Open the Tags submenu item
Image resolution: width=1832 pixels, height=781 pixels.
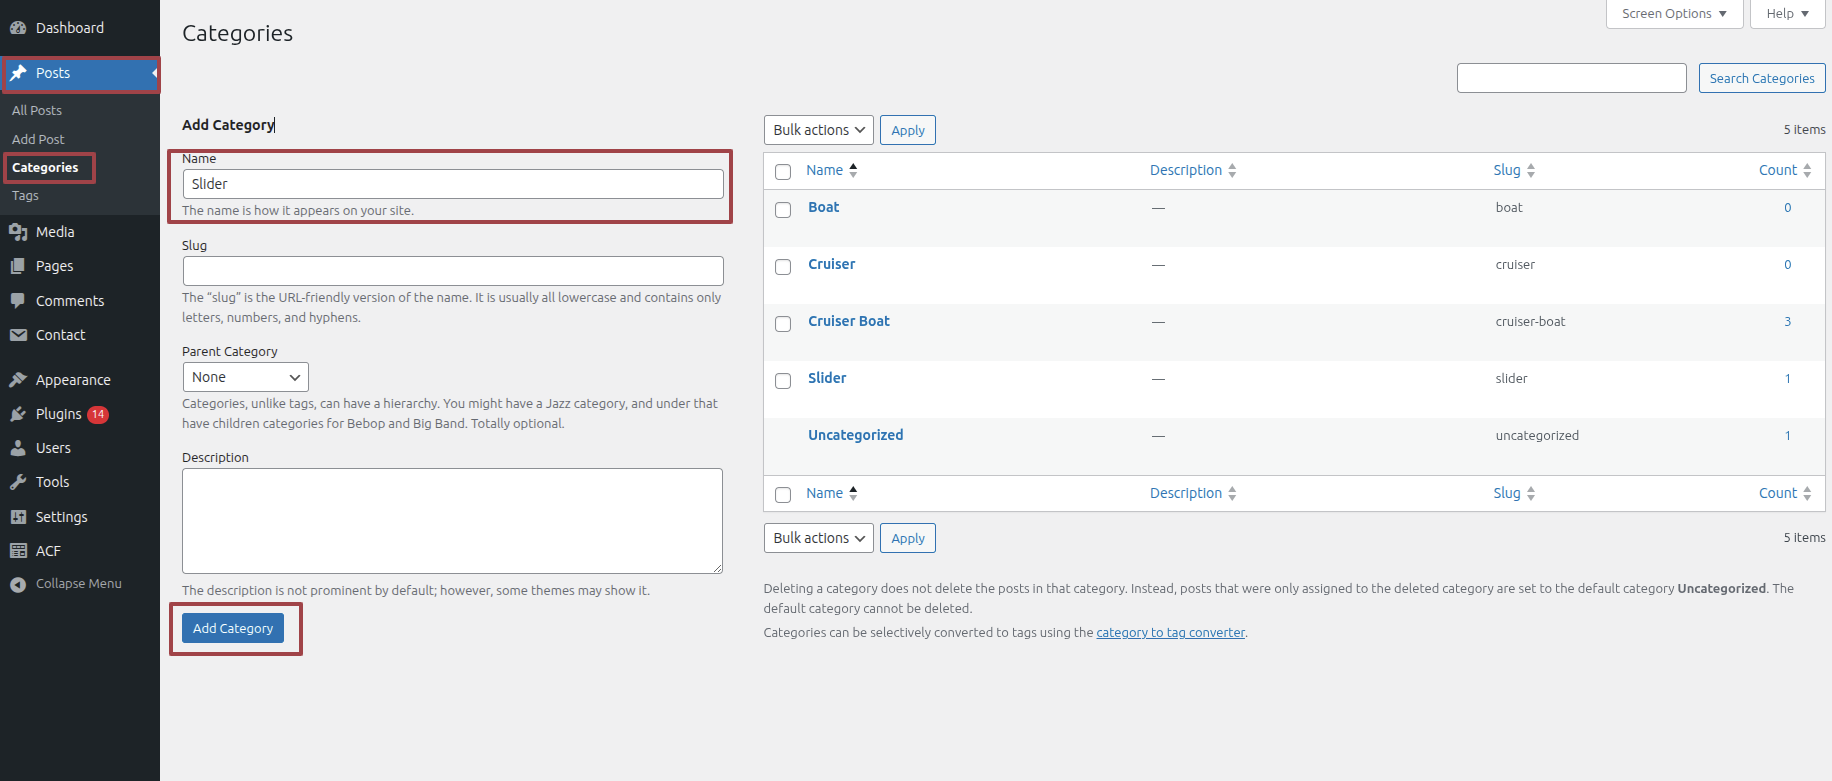pyautogui.click(x=25, y=196)
